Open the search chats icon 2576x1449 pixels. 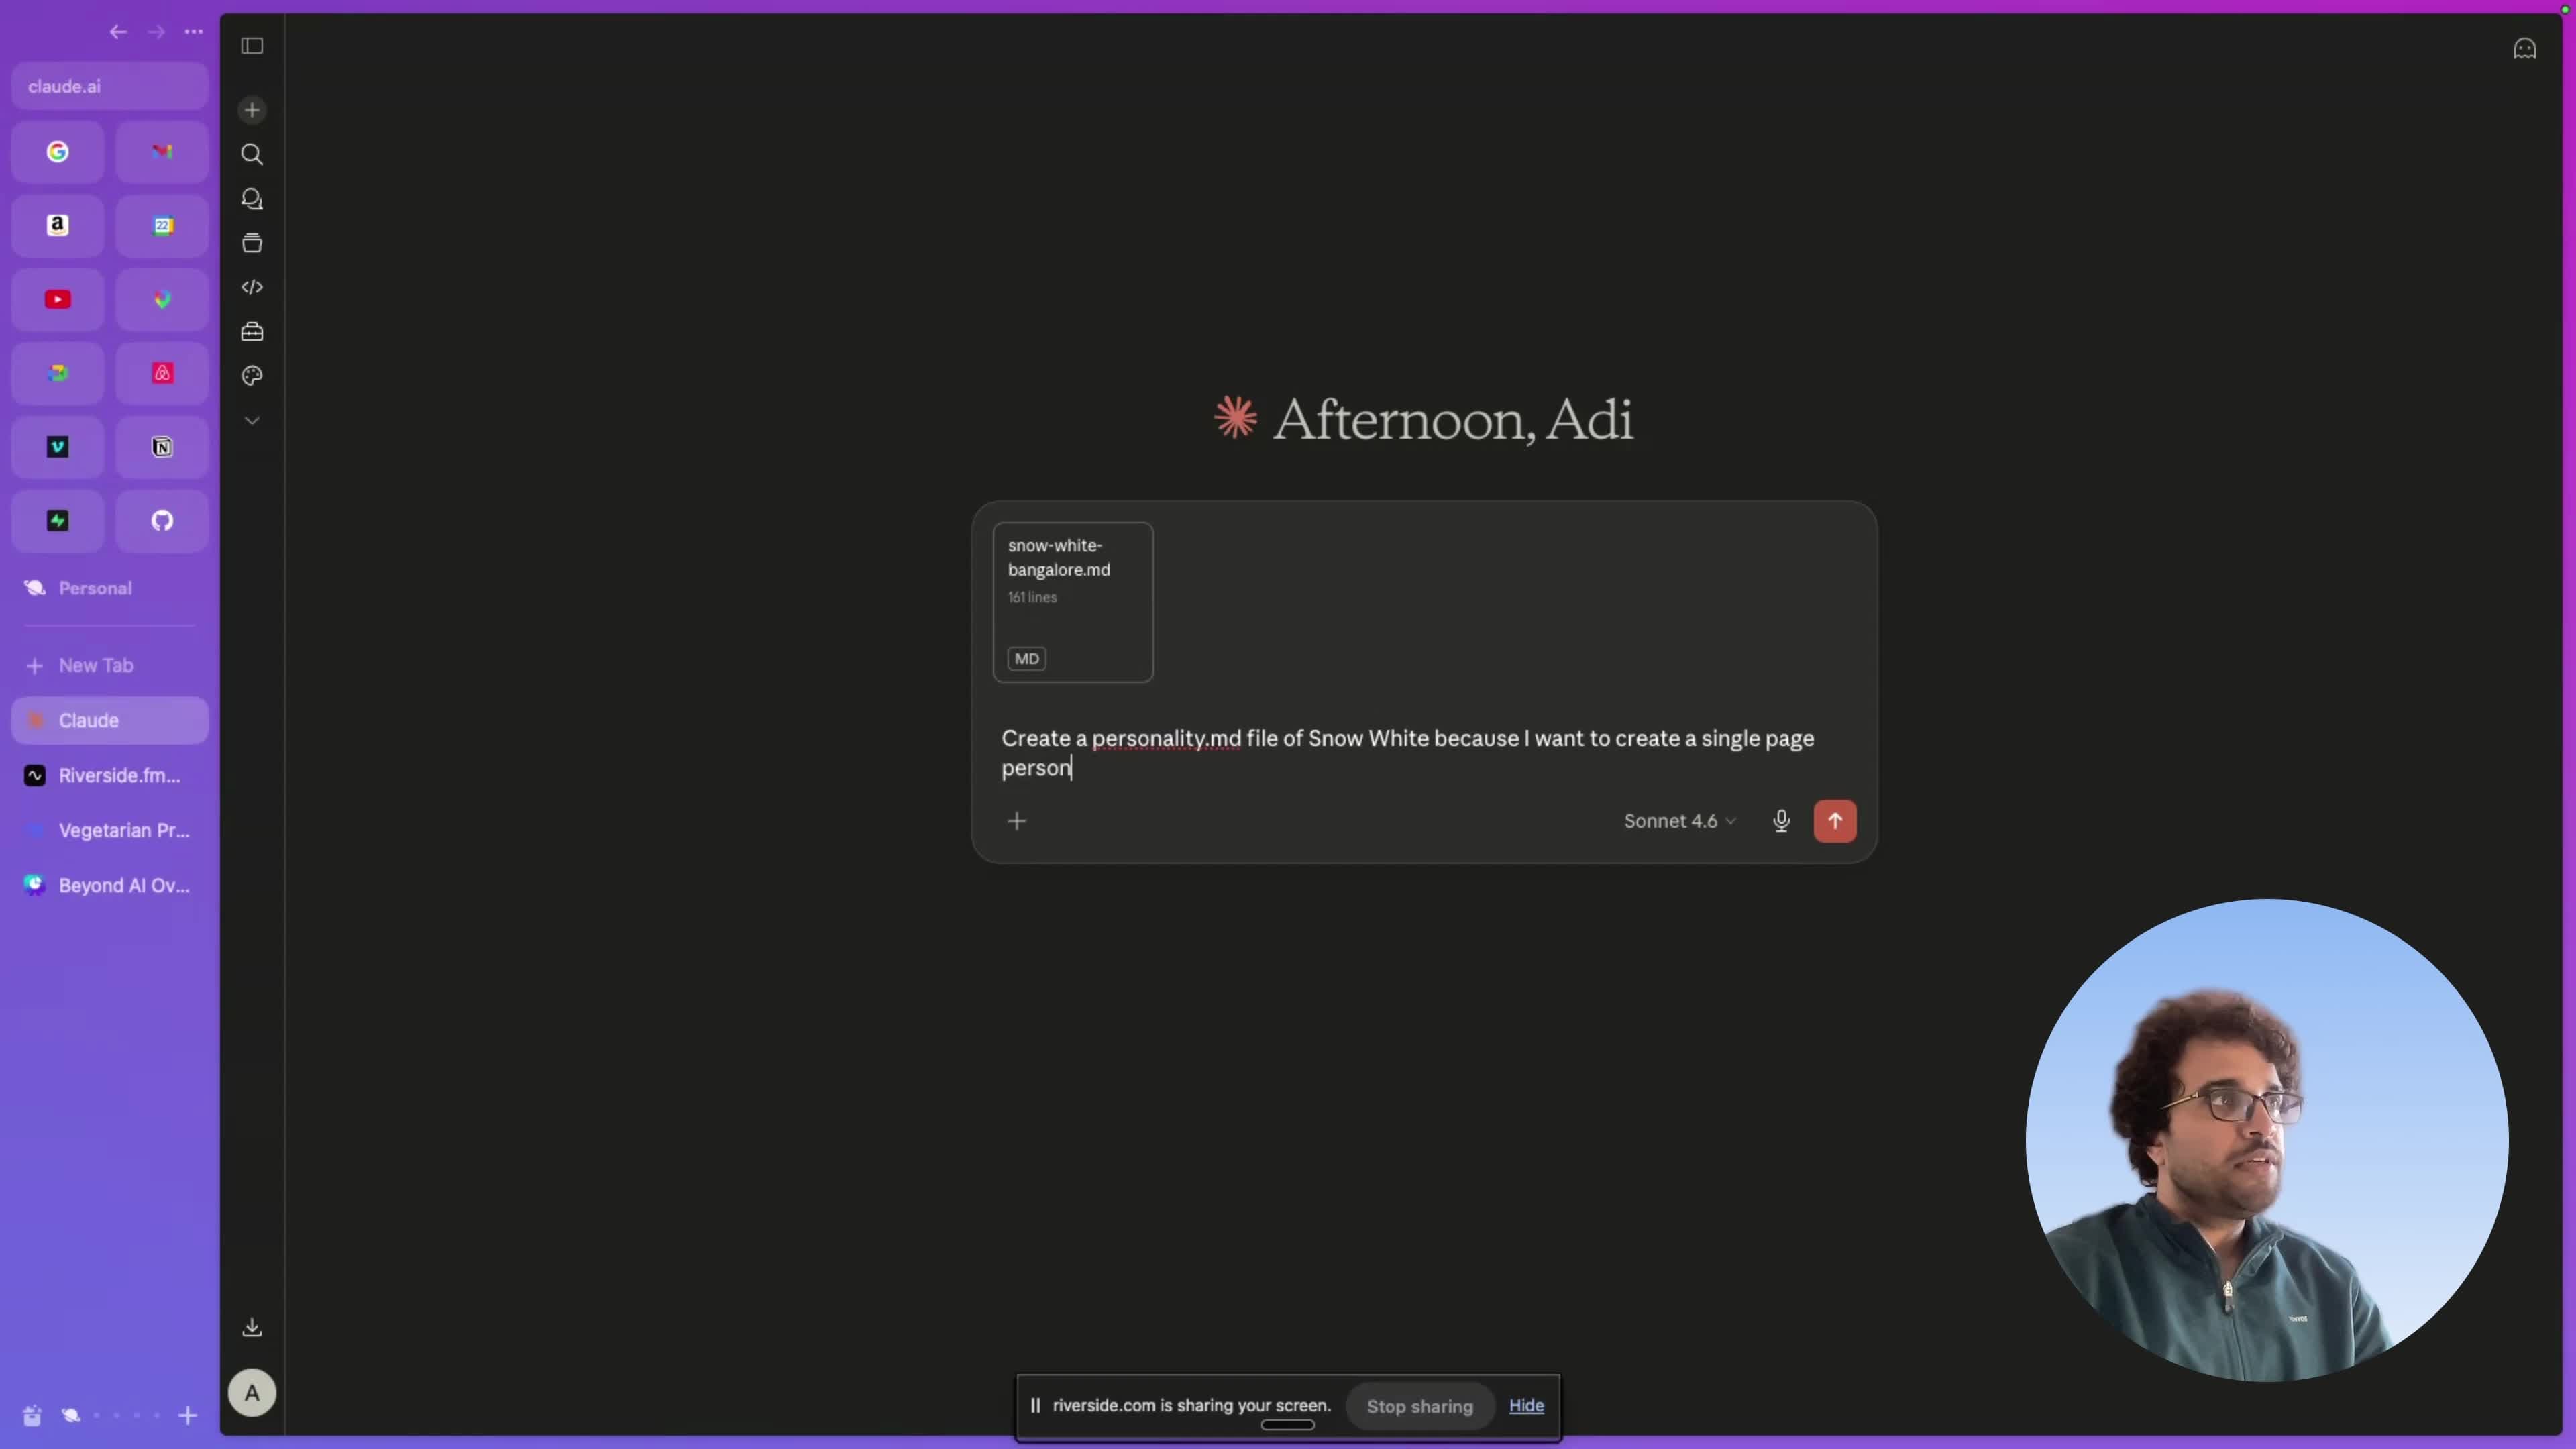pyautogui.click(x=252, y=154)
